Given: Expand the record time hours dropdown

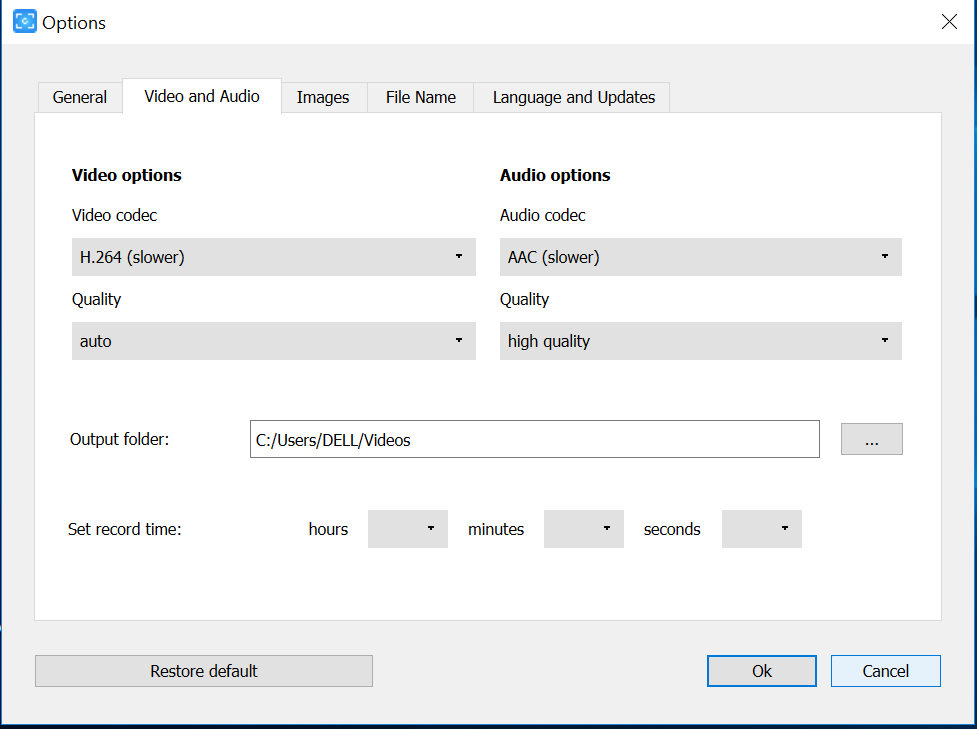Looking at the screenshot, I should pyautogui.click(x=408, y=529).
